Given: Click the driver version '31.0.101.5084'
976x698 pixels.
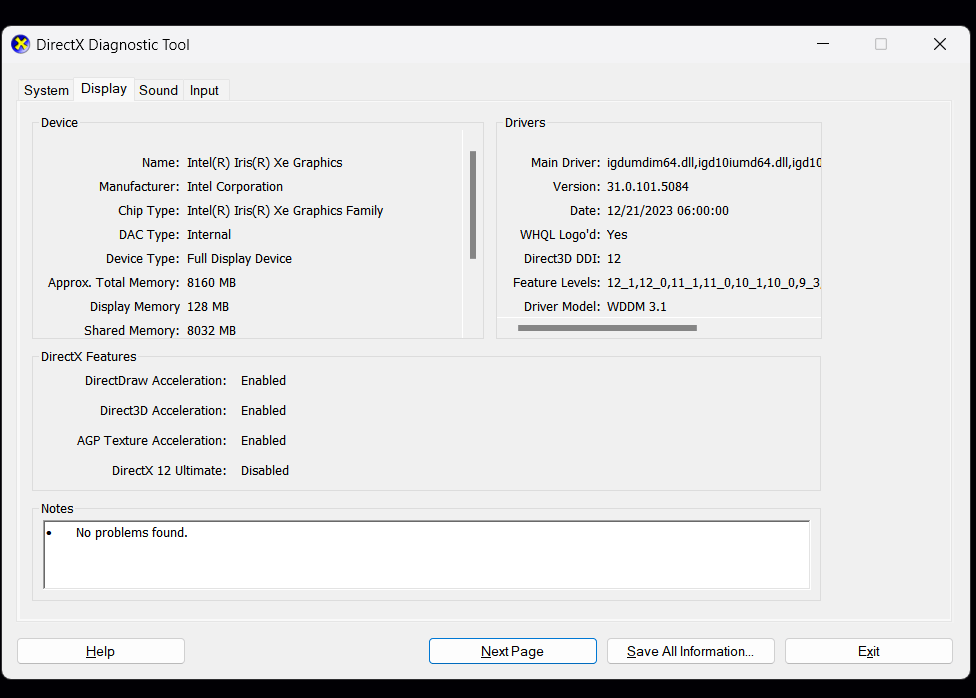Looking at the screenshot, I should point(647,187).
